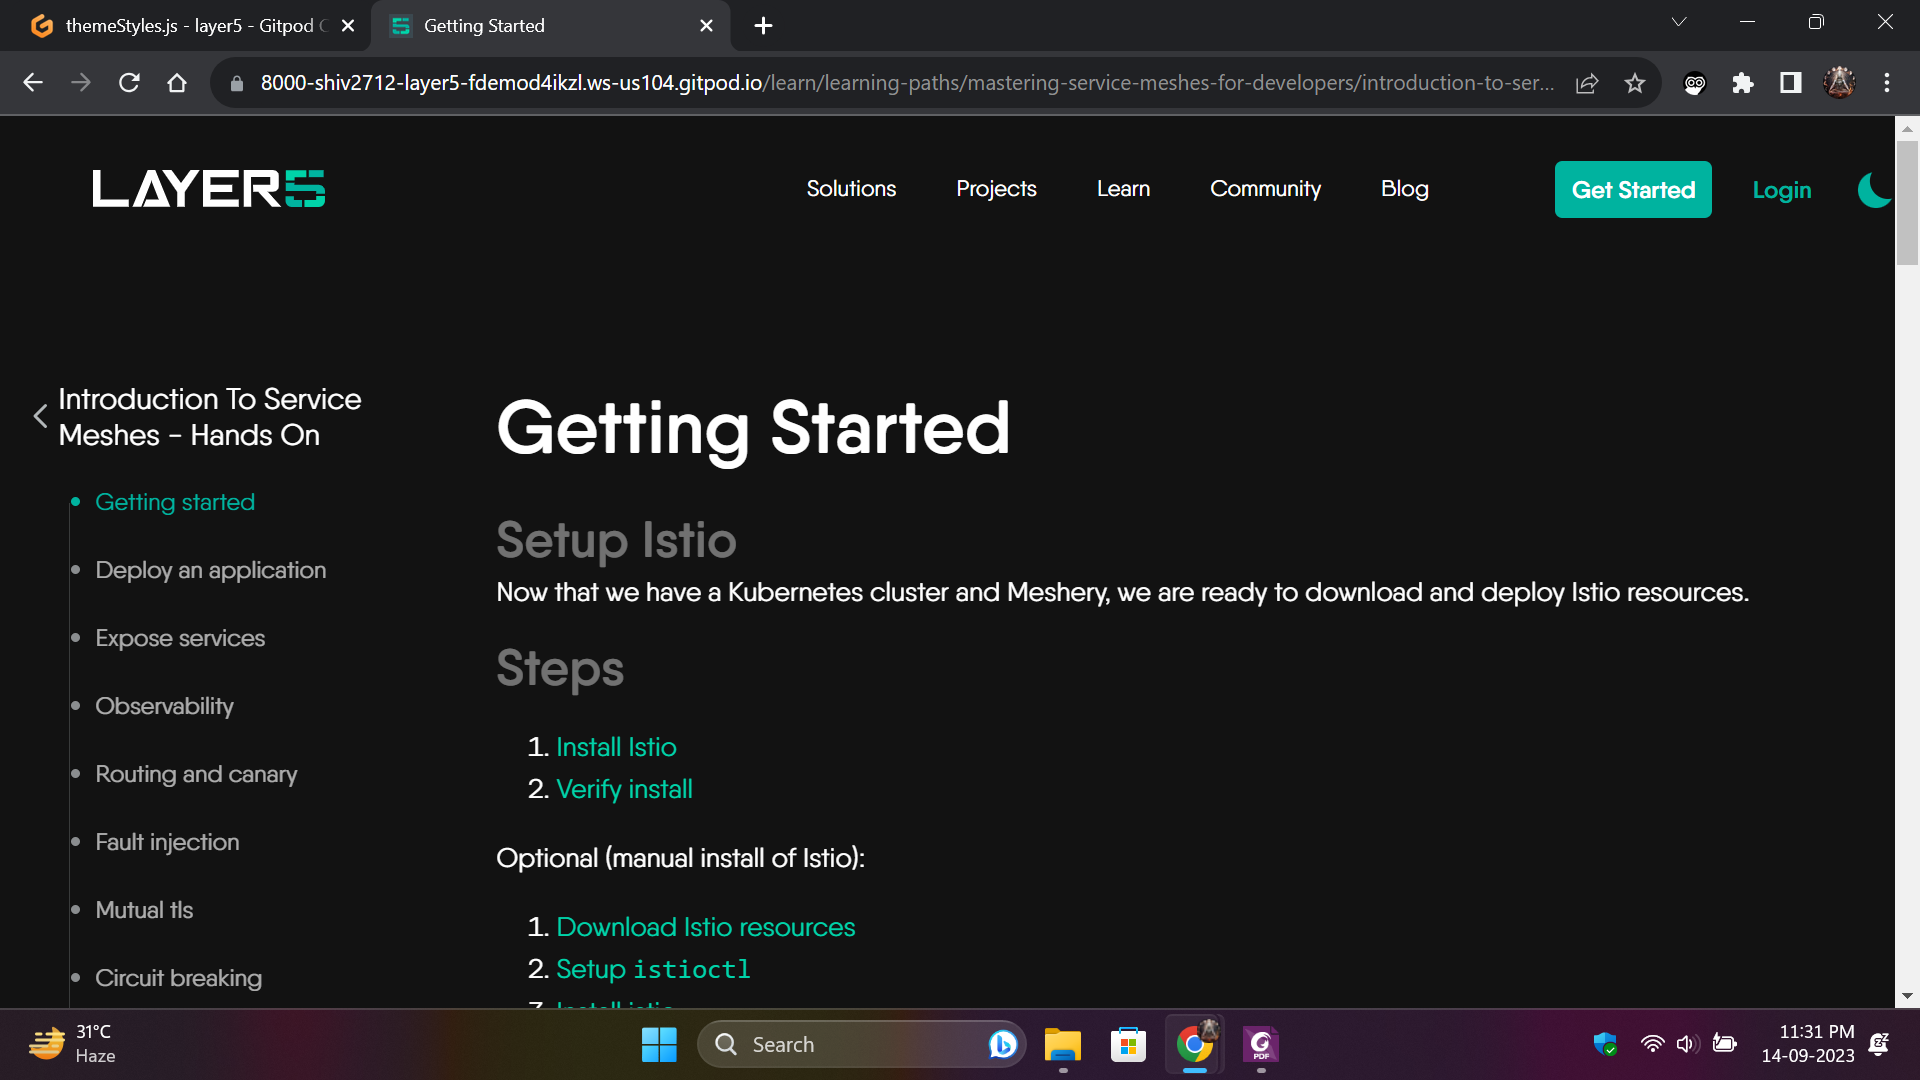Toggle dark mode with the moon icon
Viewport: 1920px width, 1080px height.
click(1874, 189)
